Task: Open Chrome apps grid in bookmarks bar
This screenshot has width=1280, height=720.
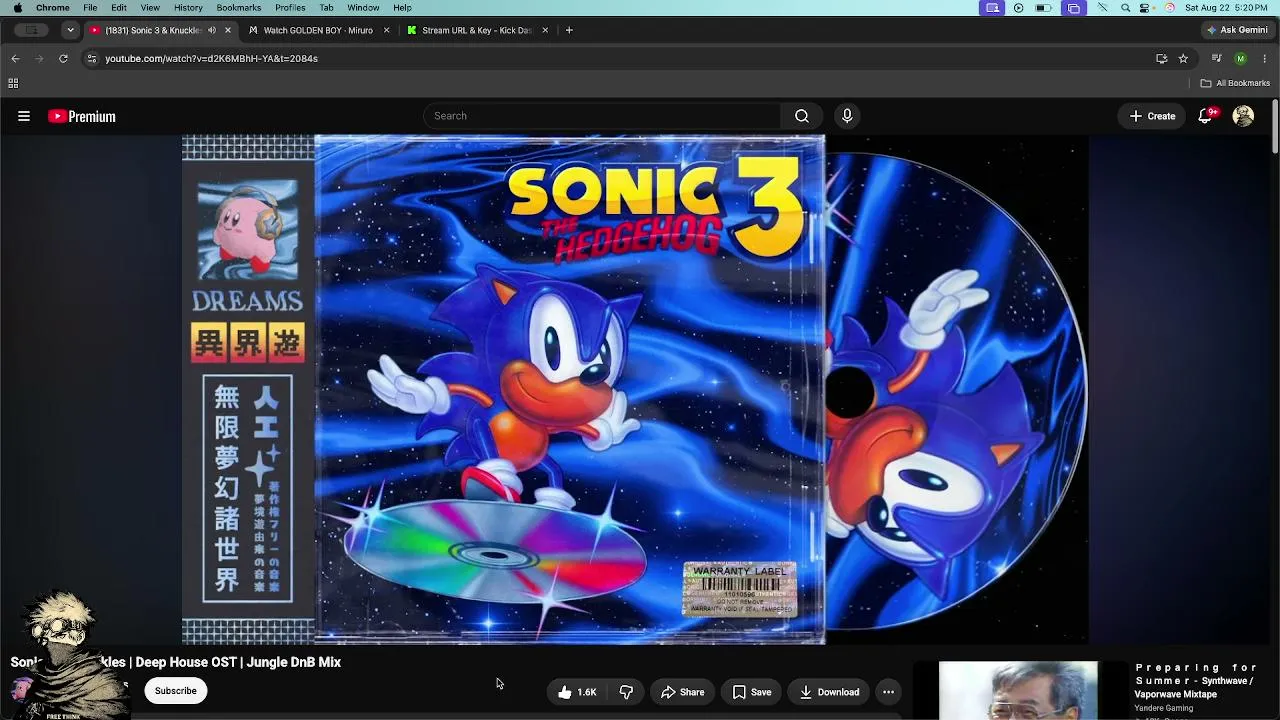Action: [13, 83]
